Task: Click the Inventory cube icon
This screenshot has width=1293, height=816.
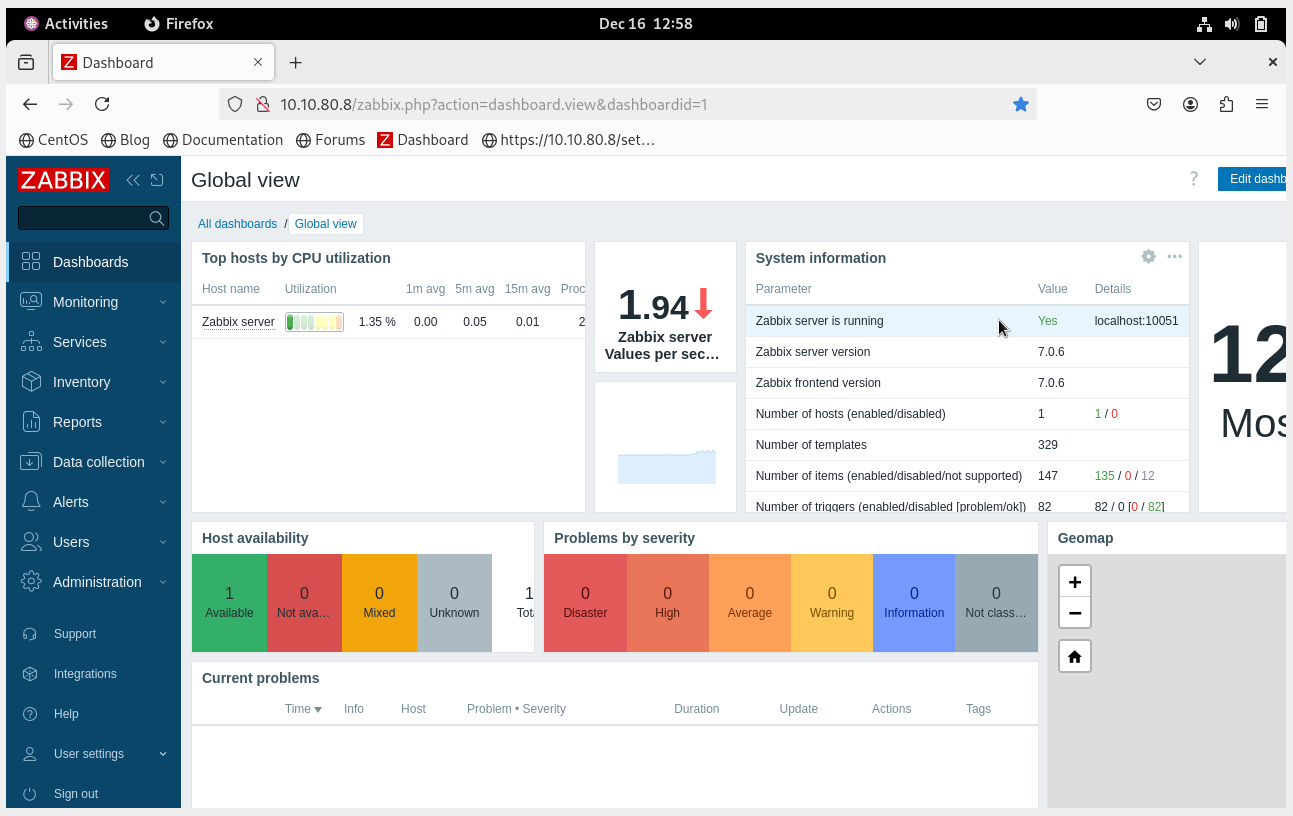Action: tap(31, 381)
